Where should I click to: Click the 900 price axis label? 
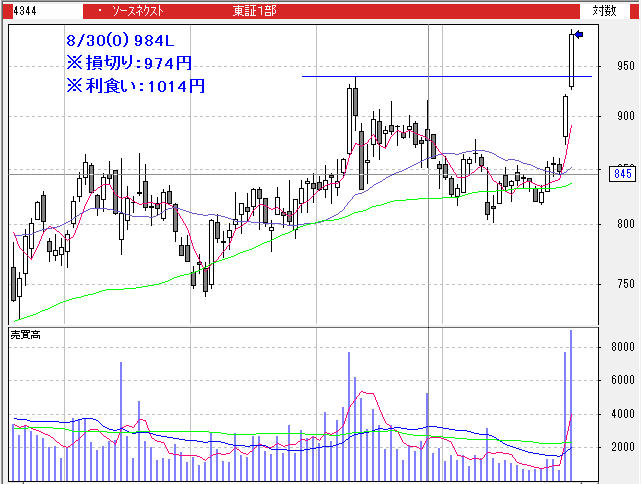click(627, 117)
